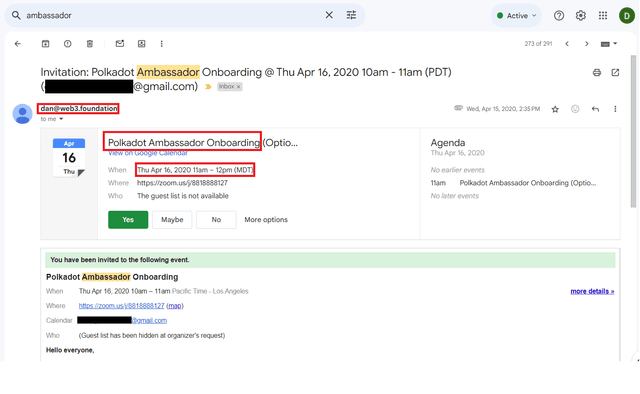This screenshot has height=394, width=640.
Task: Click the Agenda heading
Action: point(448,142)
